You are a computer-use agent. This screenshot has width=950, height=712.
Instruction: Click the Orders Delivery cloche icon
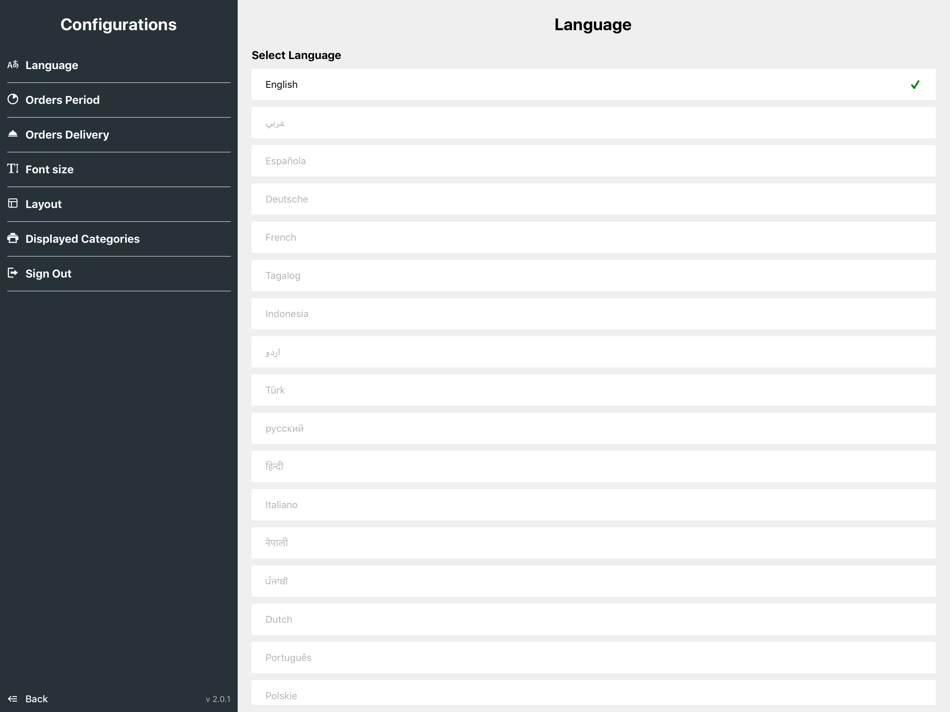click(13, 133)
